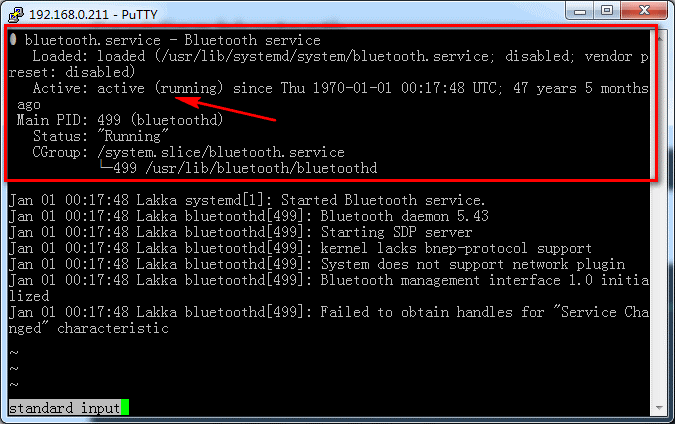Close the PuTTY session window
675x424 pixels.
pos(645,9)
